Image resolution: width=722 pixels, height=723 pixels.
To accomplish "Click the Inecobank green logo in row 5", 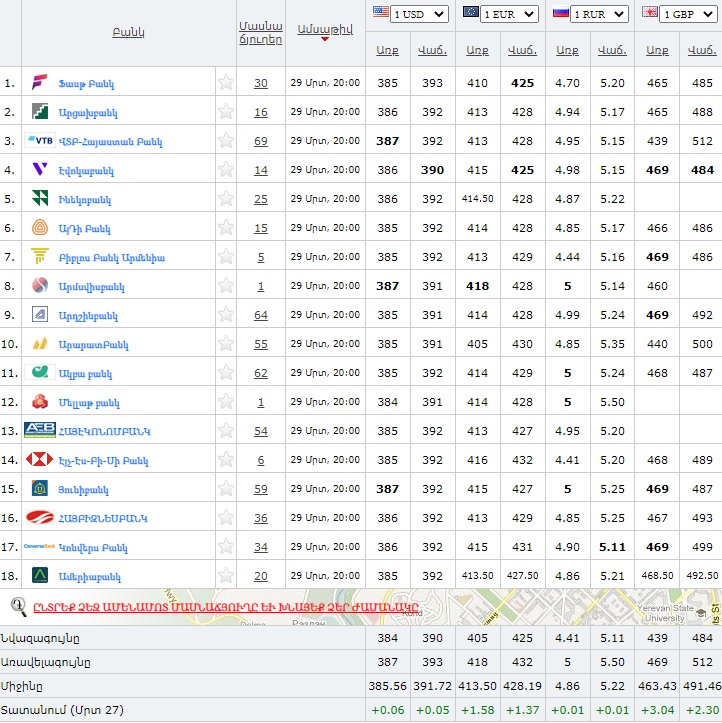I will coord(40,198).
